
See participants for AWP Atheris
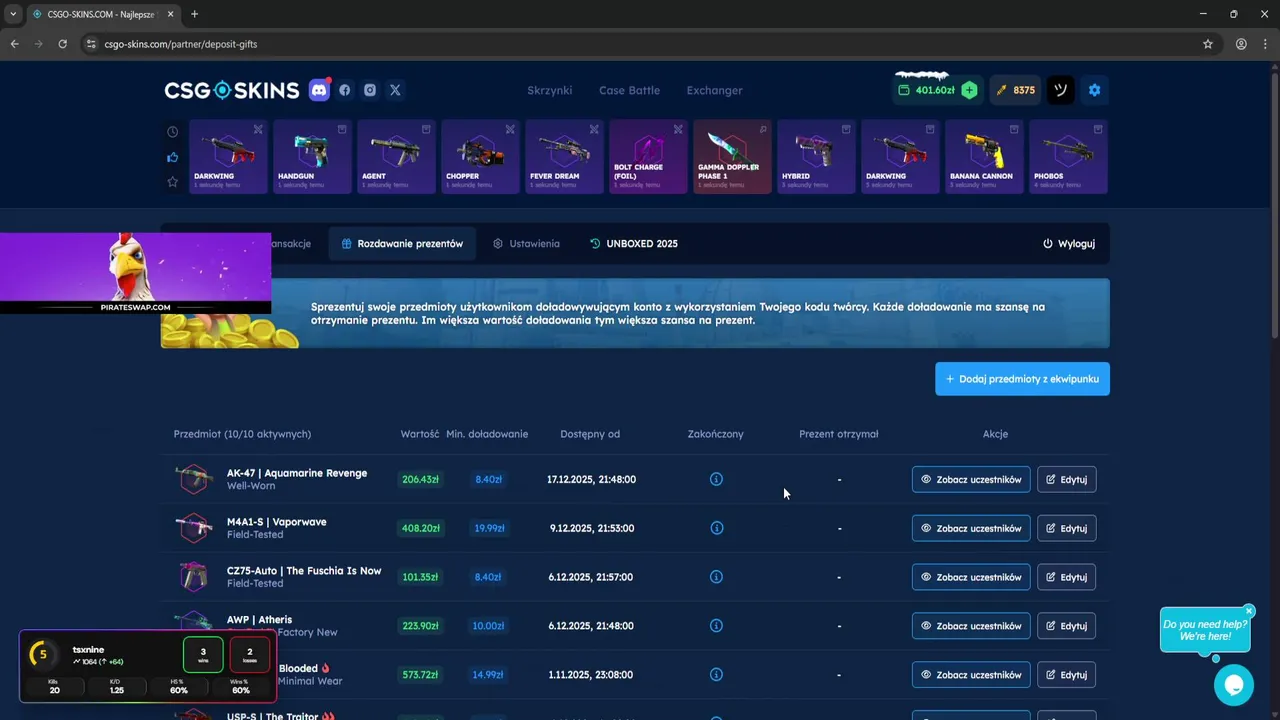pyautogui.click(x=971, y=626)
